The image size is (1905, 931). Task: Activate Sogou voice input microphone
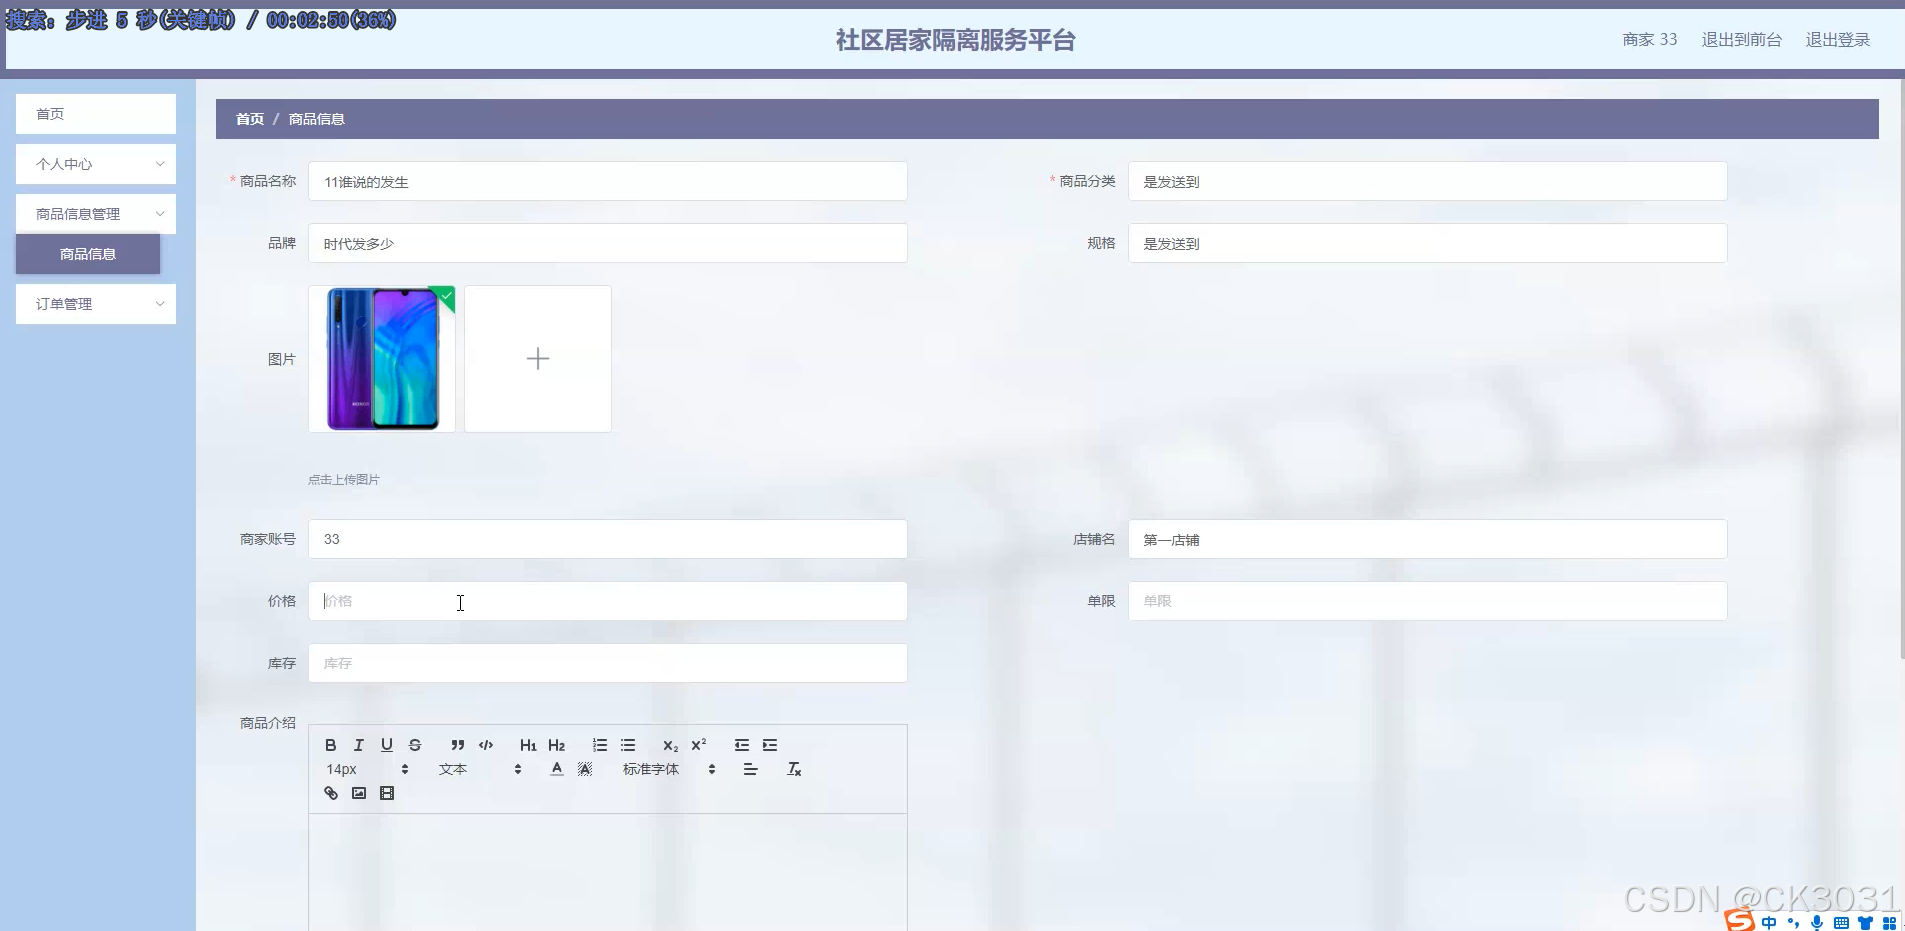[x=1817, y=923]
